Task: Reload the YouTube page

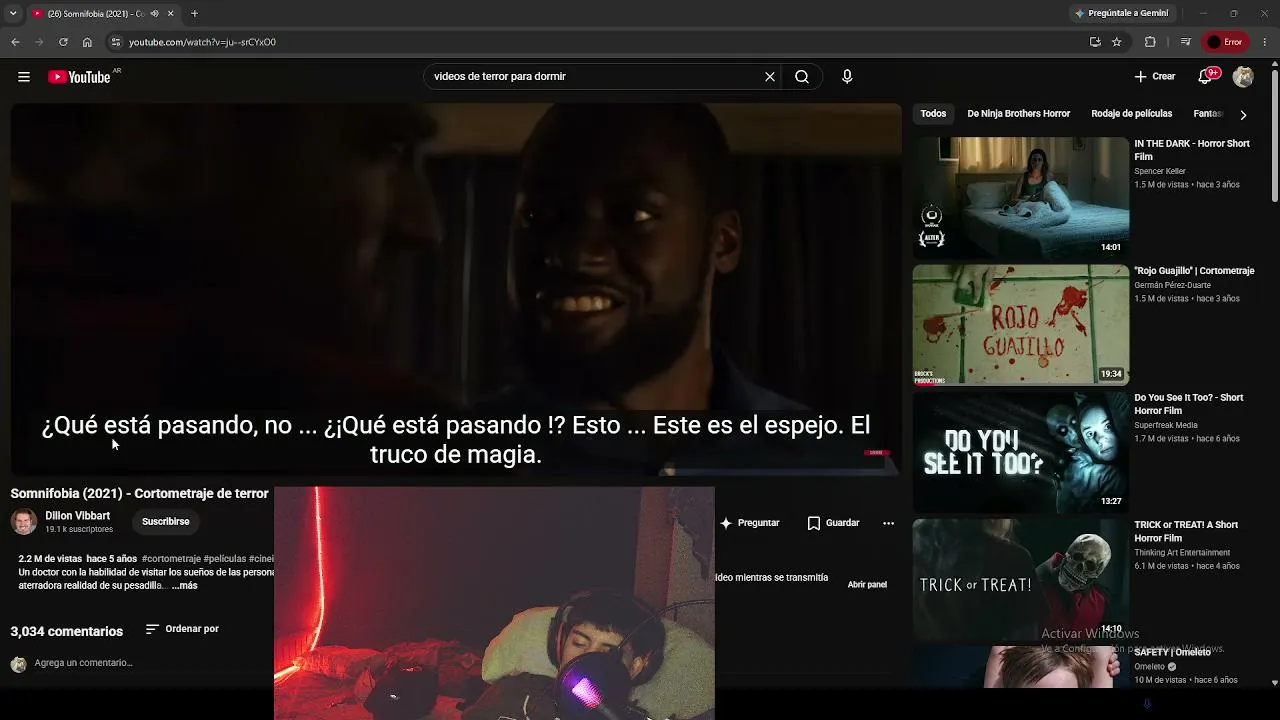Action: (63, 42)
